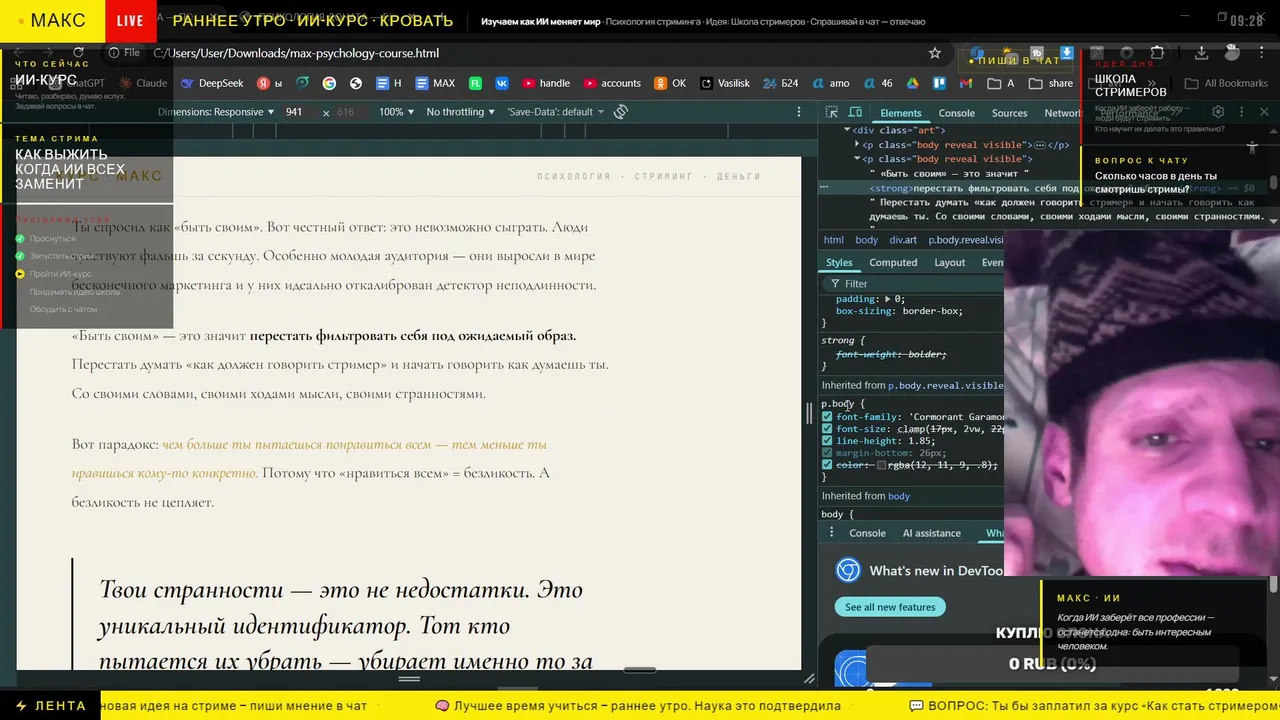Select the html breadcrumb
This screenshot has width=1280, height=720.
point(834,240)
